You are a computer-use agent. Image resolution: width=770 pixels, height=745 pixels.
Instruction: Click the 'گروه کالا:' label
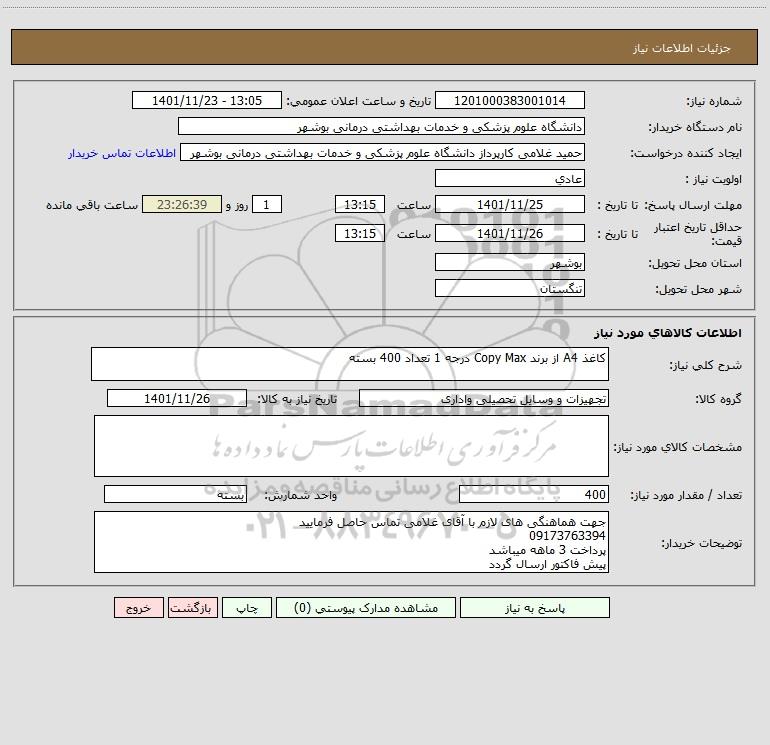[719, 400]
